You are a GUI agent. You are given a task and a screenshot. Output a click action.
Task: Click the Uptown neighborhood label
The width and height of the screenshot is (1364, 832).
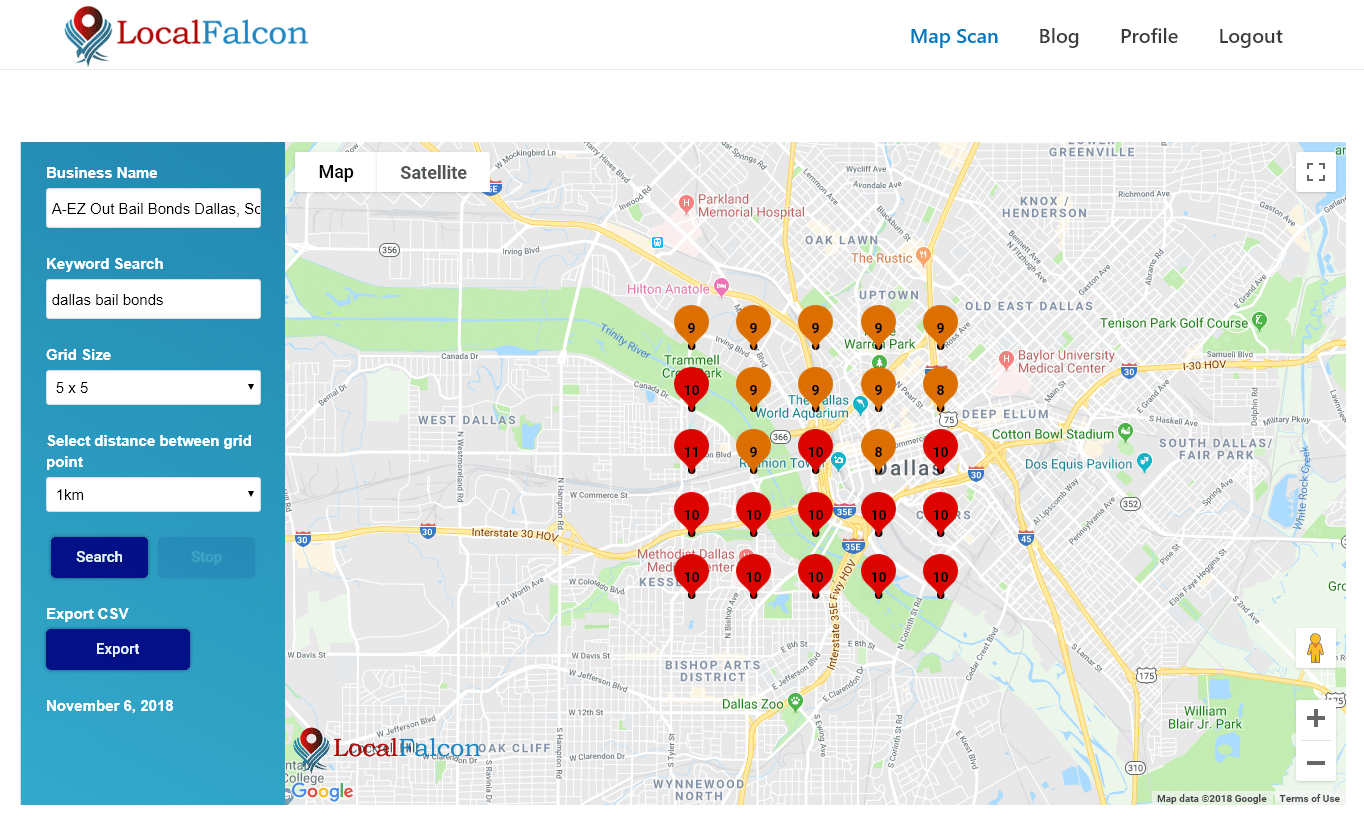[x=888, y=295]
